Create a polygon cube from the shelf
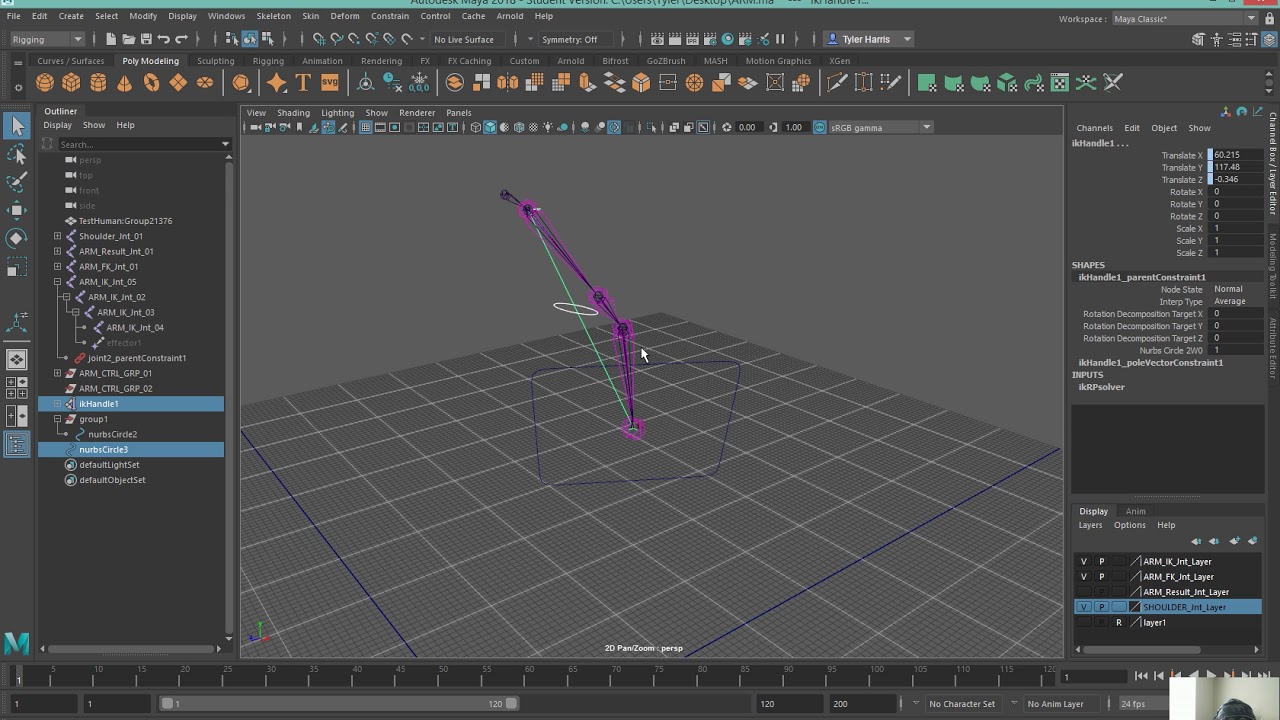Screen dimensions: 1280x720 pos(70,82)
